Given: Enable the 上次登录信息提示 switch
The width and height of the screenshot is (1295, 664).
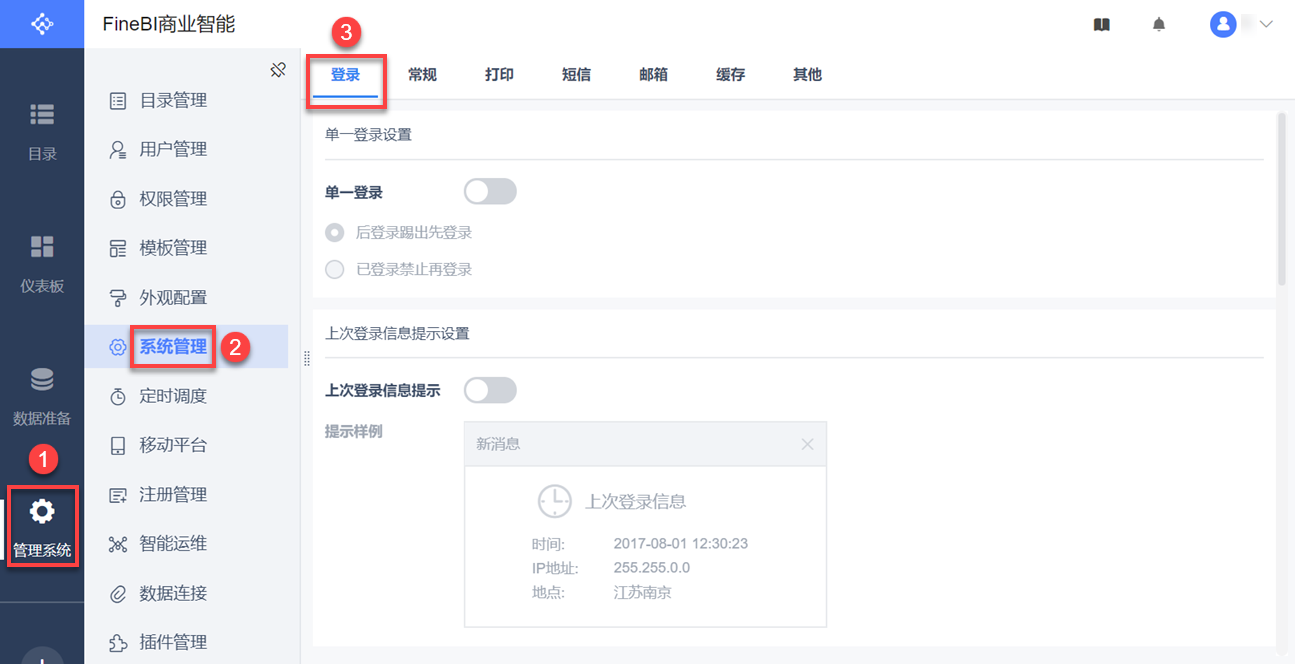Looking at the screenshot, I should (x=490, y=390).
